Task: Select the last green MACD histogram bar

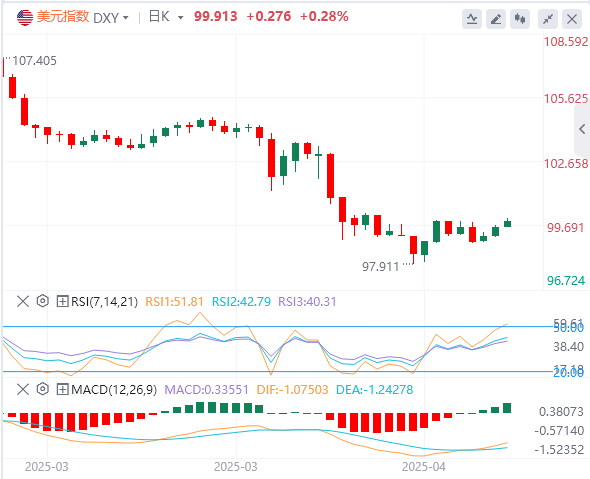Action: click(507, 408)
